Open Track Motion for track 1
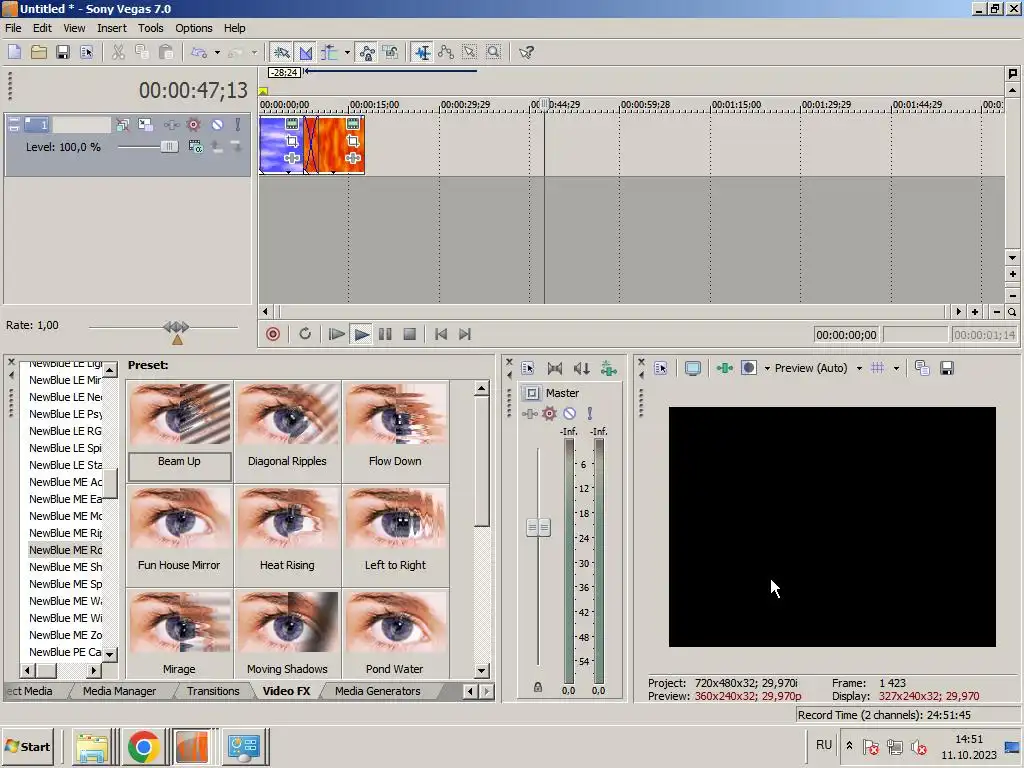 coord(145,124)
